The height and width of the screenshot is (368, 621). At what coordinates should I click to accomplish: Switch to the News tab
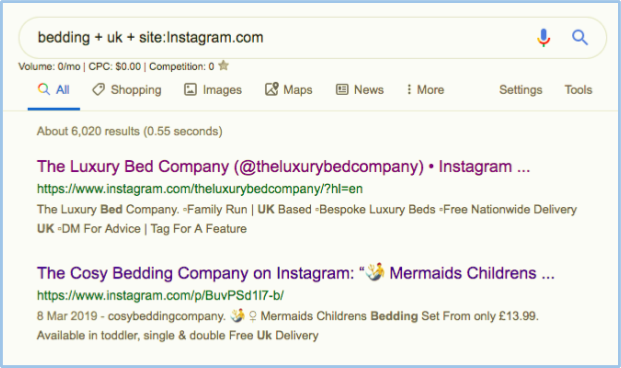360,90
